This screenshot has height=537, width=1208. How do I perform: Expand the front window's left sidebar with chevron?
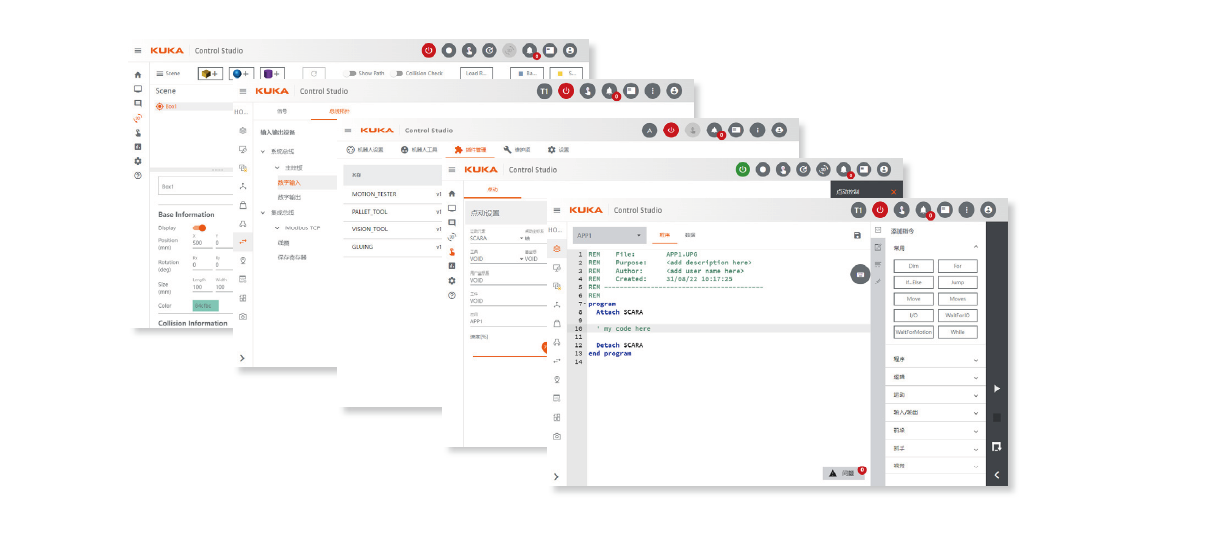click(x=557, y=476)
